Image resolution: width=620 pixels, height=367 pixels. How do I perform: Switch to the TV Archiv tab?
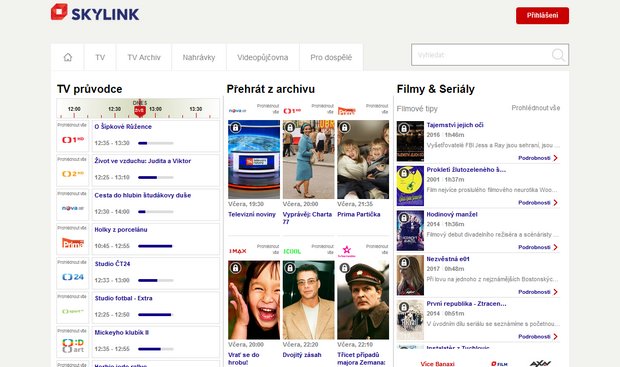[x=144, y=57]
